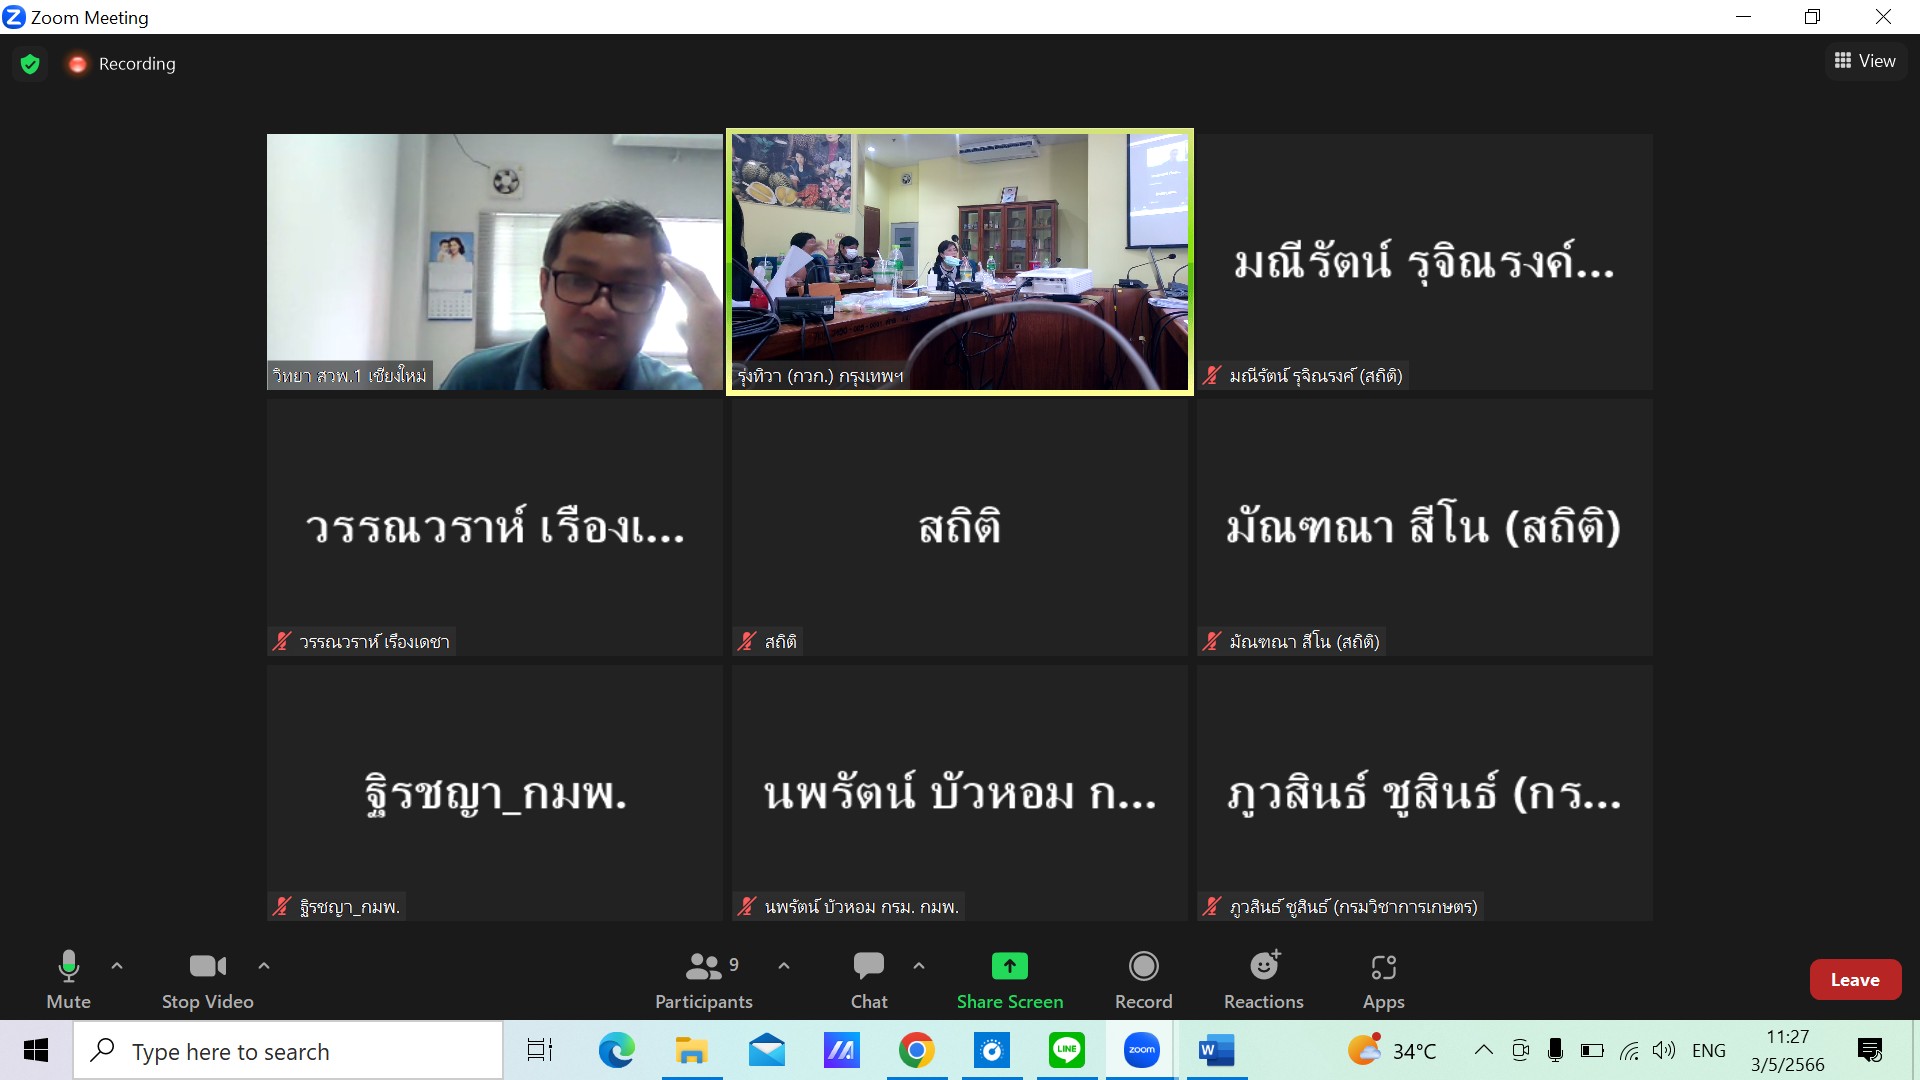Image resolution: width=1920 pixels, height=1080 pixels.
Task: Select the นพรัตน์ บัวหอม participant tile
Action: [x=960, y=794]
